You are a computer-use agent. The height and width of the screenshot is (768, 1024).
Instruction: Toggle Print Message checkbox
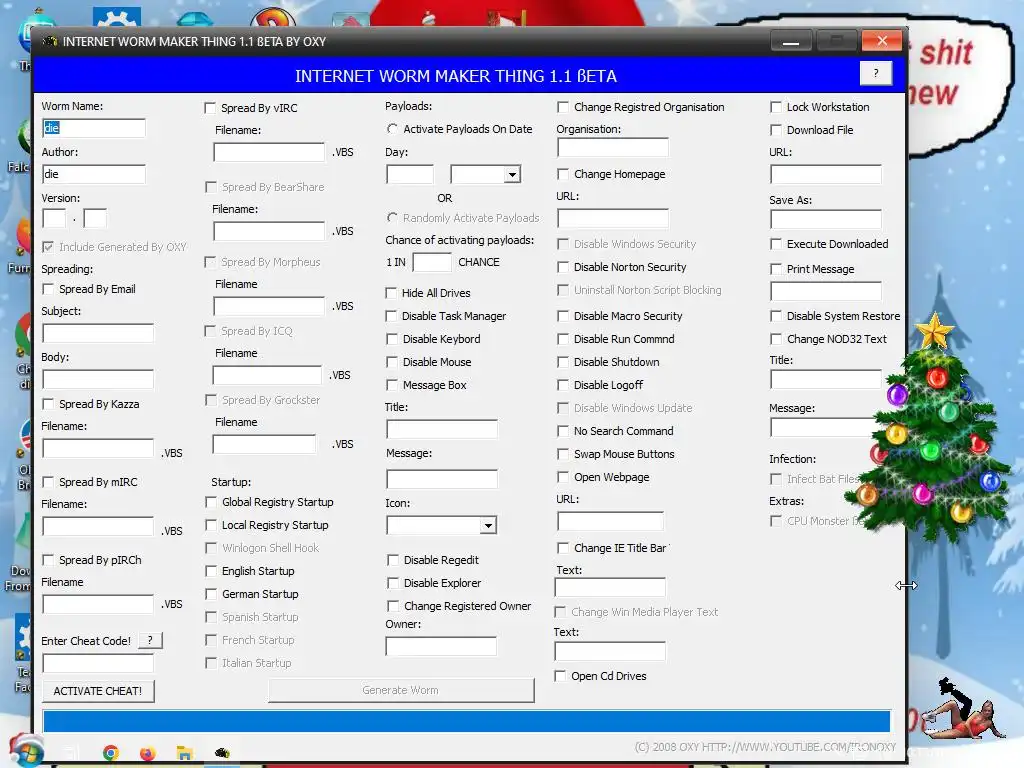(776, 269)
